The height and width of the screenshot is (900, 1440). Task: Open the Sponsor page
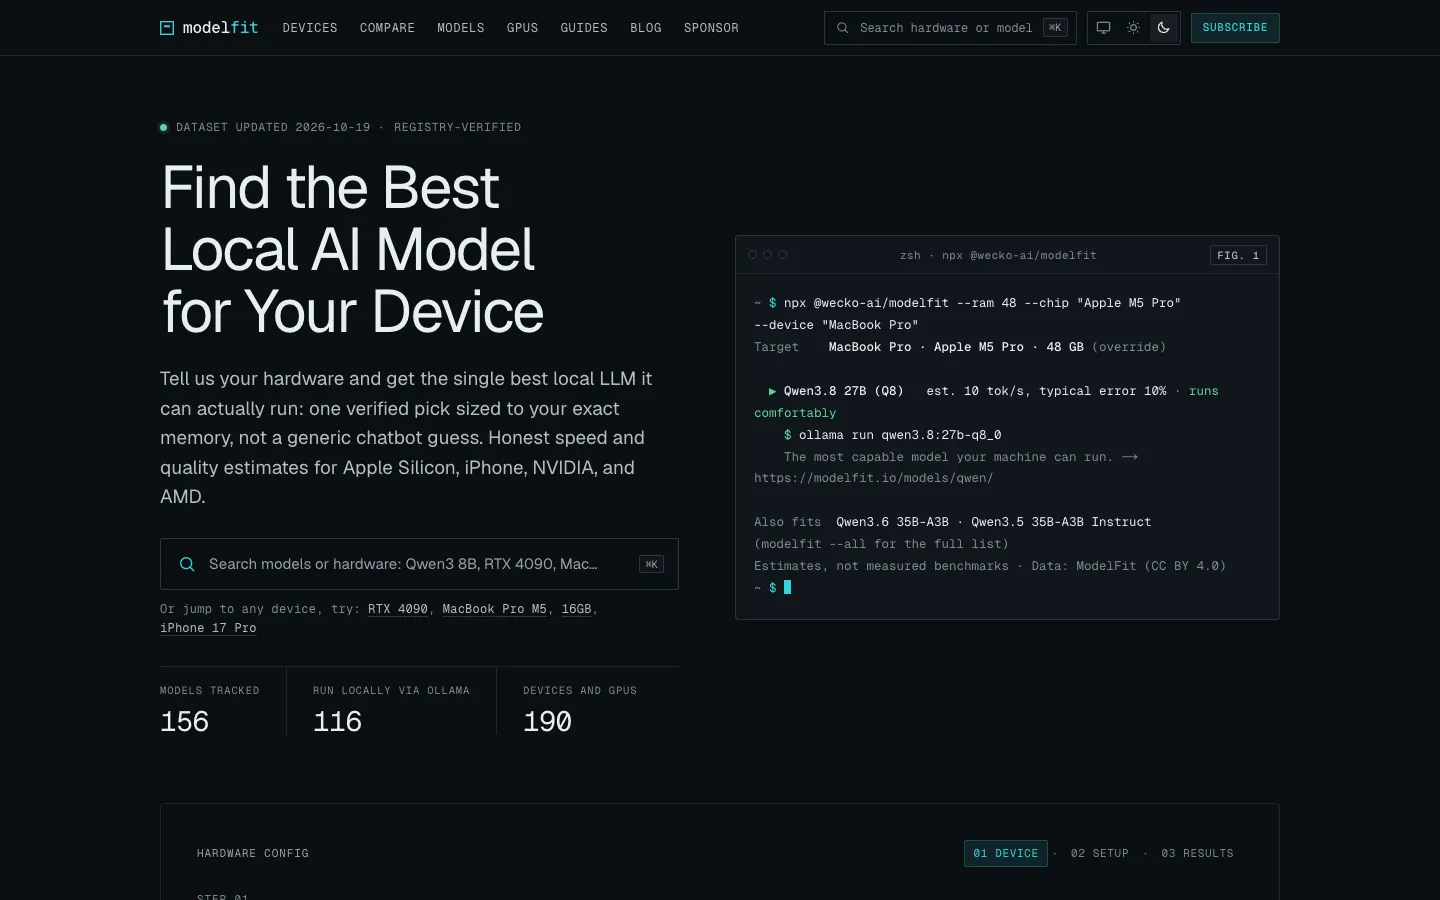[x=711, y=28]
